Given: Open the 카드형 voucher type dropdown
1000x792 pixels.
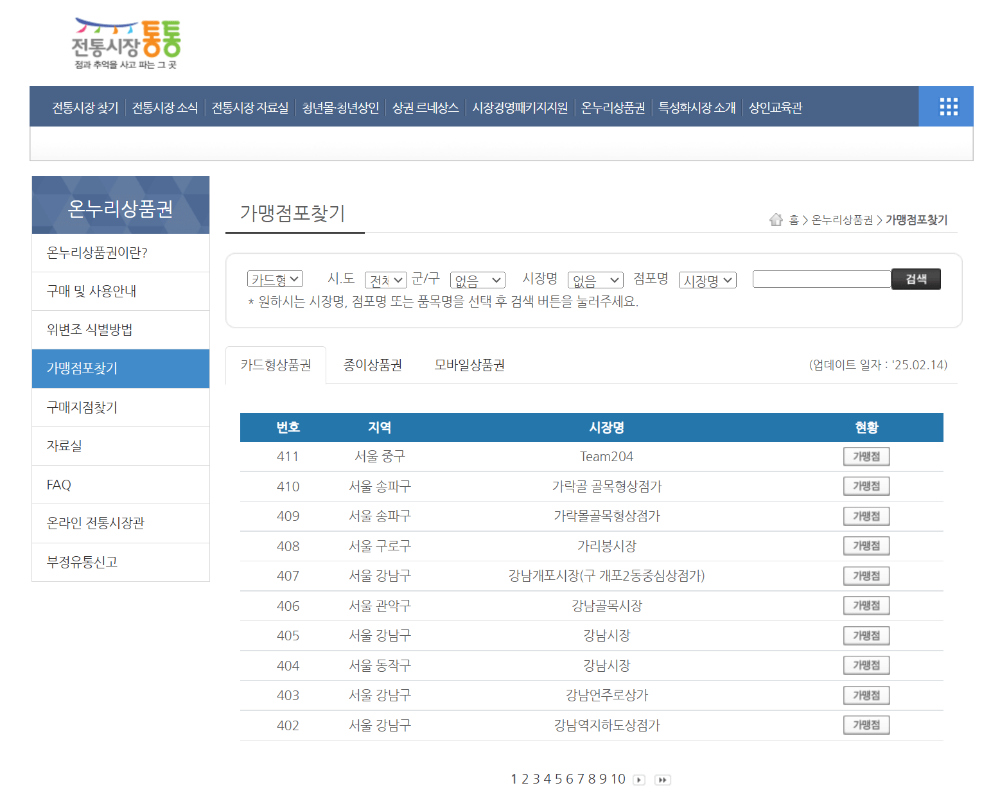Looking at the screenshot, I should [x=274, y=279].
